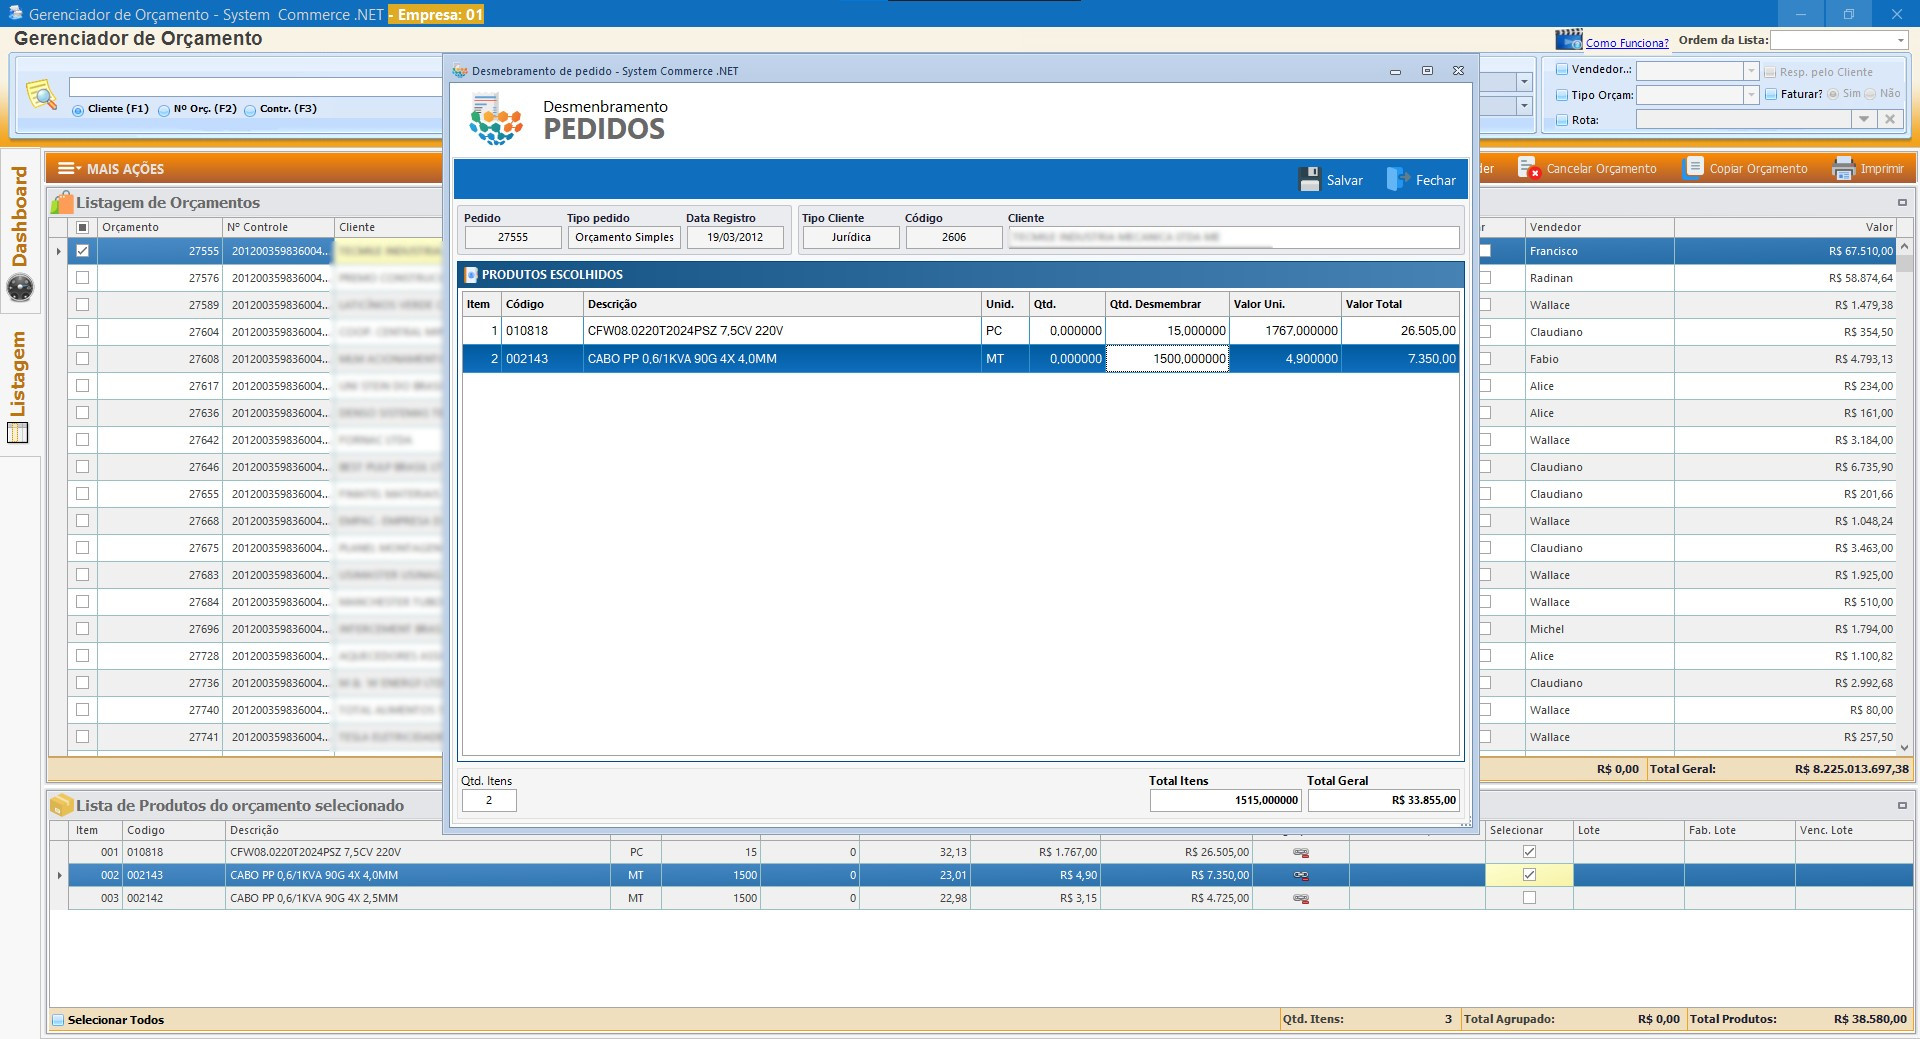The width and height of the screenshot is (1920, 1039).
Task: Open the MAIS AÇÕES menu
Action: 111,169
